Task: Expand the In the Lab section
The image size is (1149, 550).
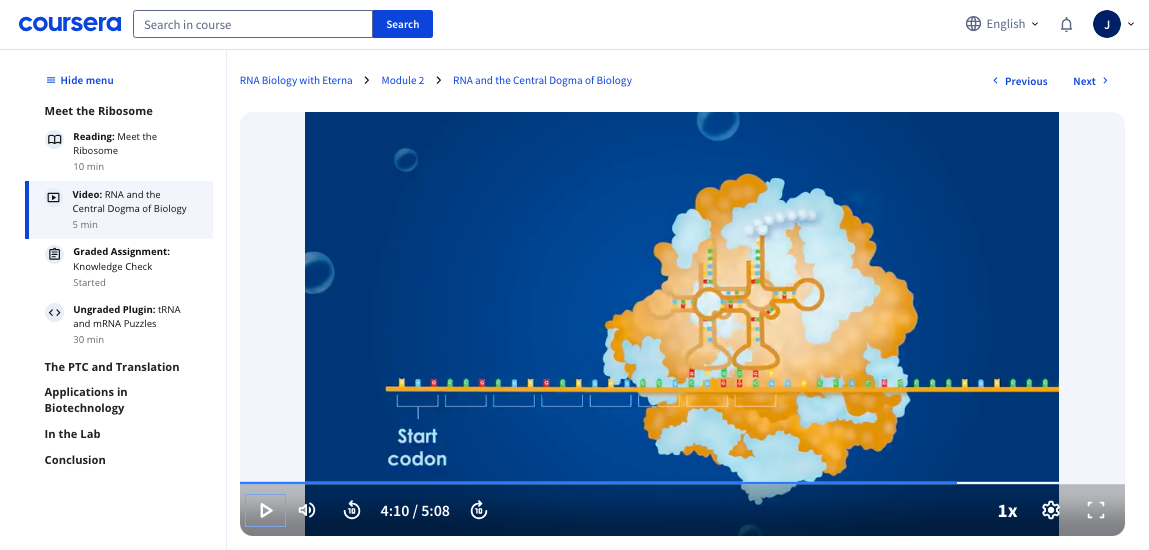Action: point(73,434)
